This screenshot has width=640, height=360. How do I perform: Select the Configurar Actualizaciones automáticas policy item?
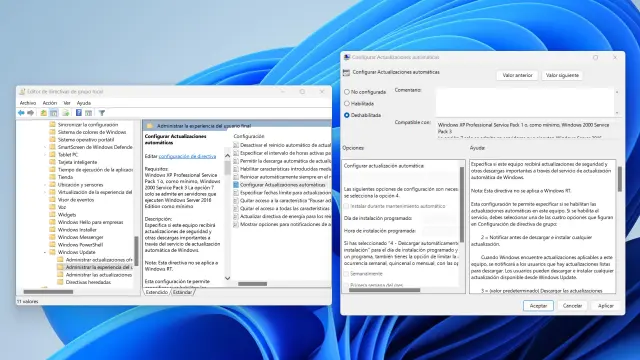(x=282, y=185)
